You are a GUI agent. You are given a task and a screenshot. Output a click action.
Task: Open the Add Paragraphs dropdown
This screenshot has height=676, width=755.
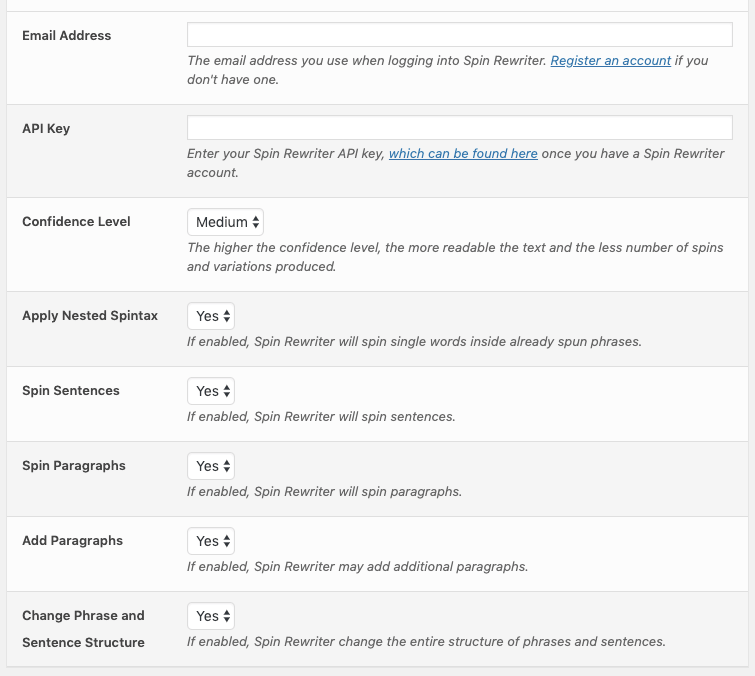pyautogui.click(x=211, y=541)
